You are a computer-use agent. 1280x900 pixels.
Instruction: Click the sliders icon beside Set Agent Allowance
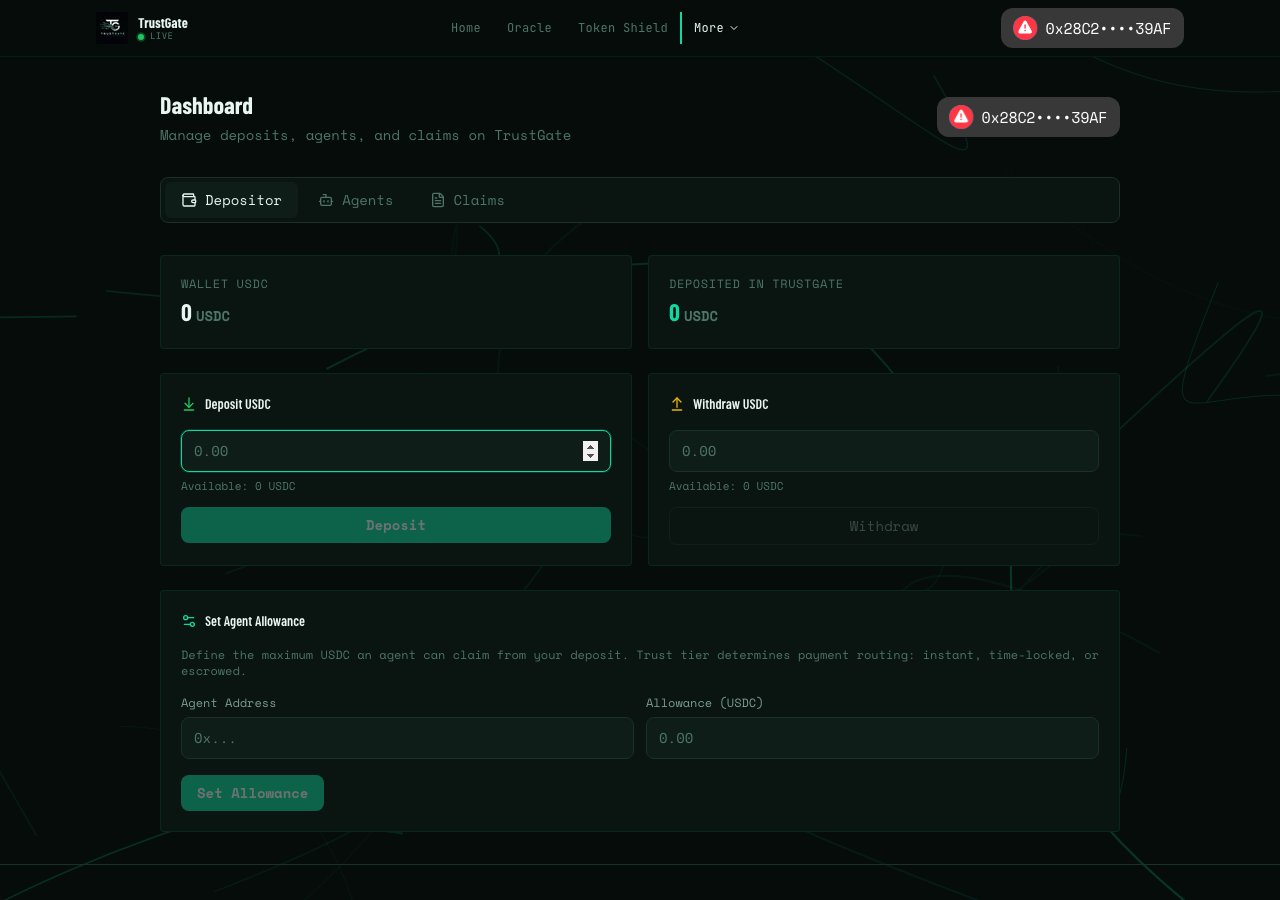tap(189, 621)
